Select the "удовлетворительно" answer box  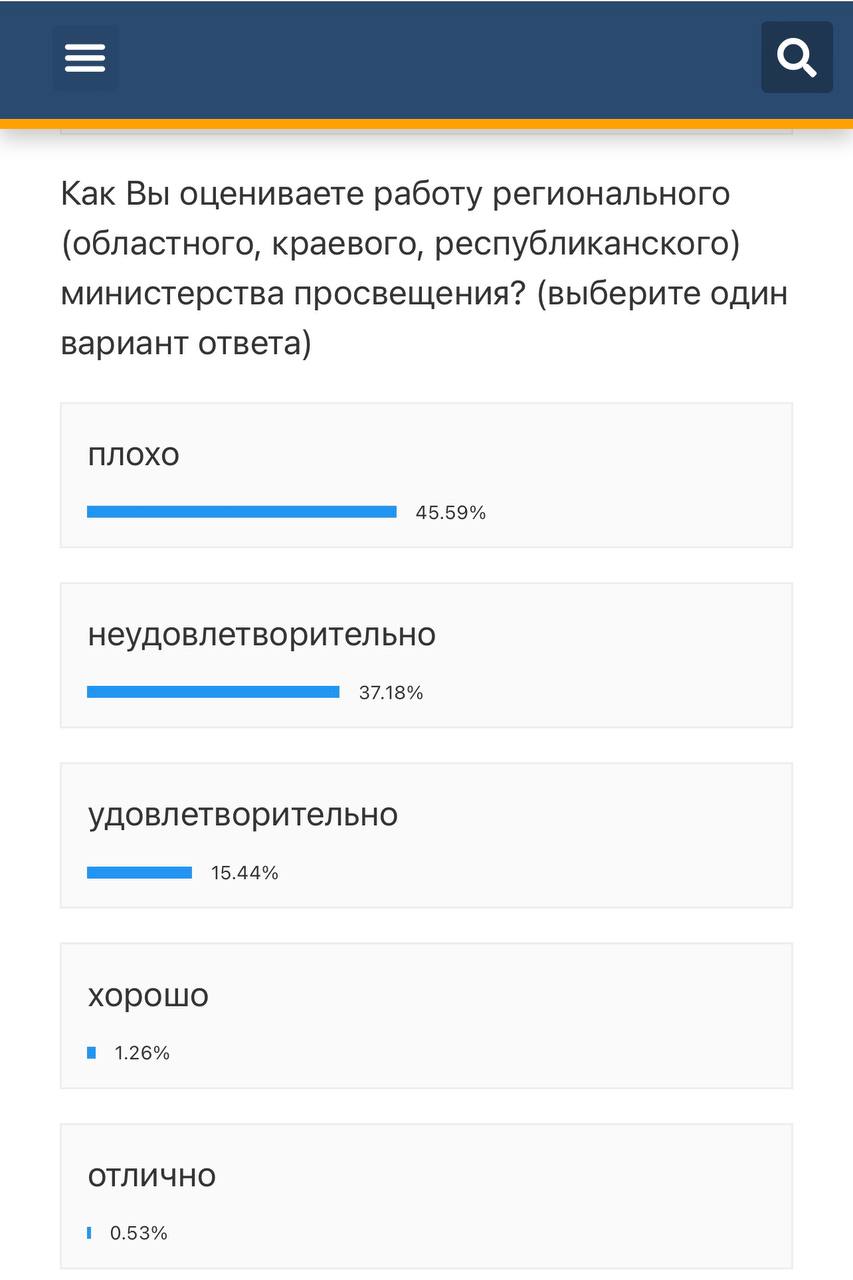tap(426, 835)
